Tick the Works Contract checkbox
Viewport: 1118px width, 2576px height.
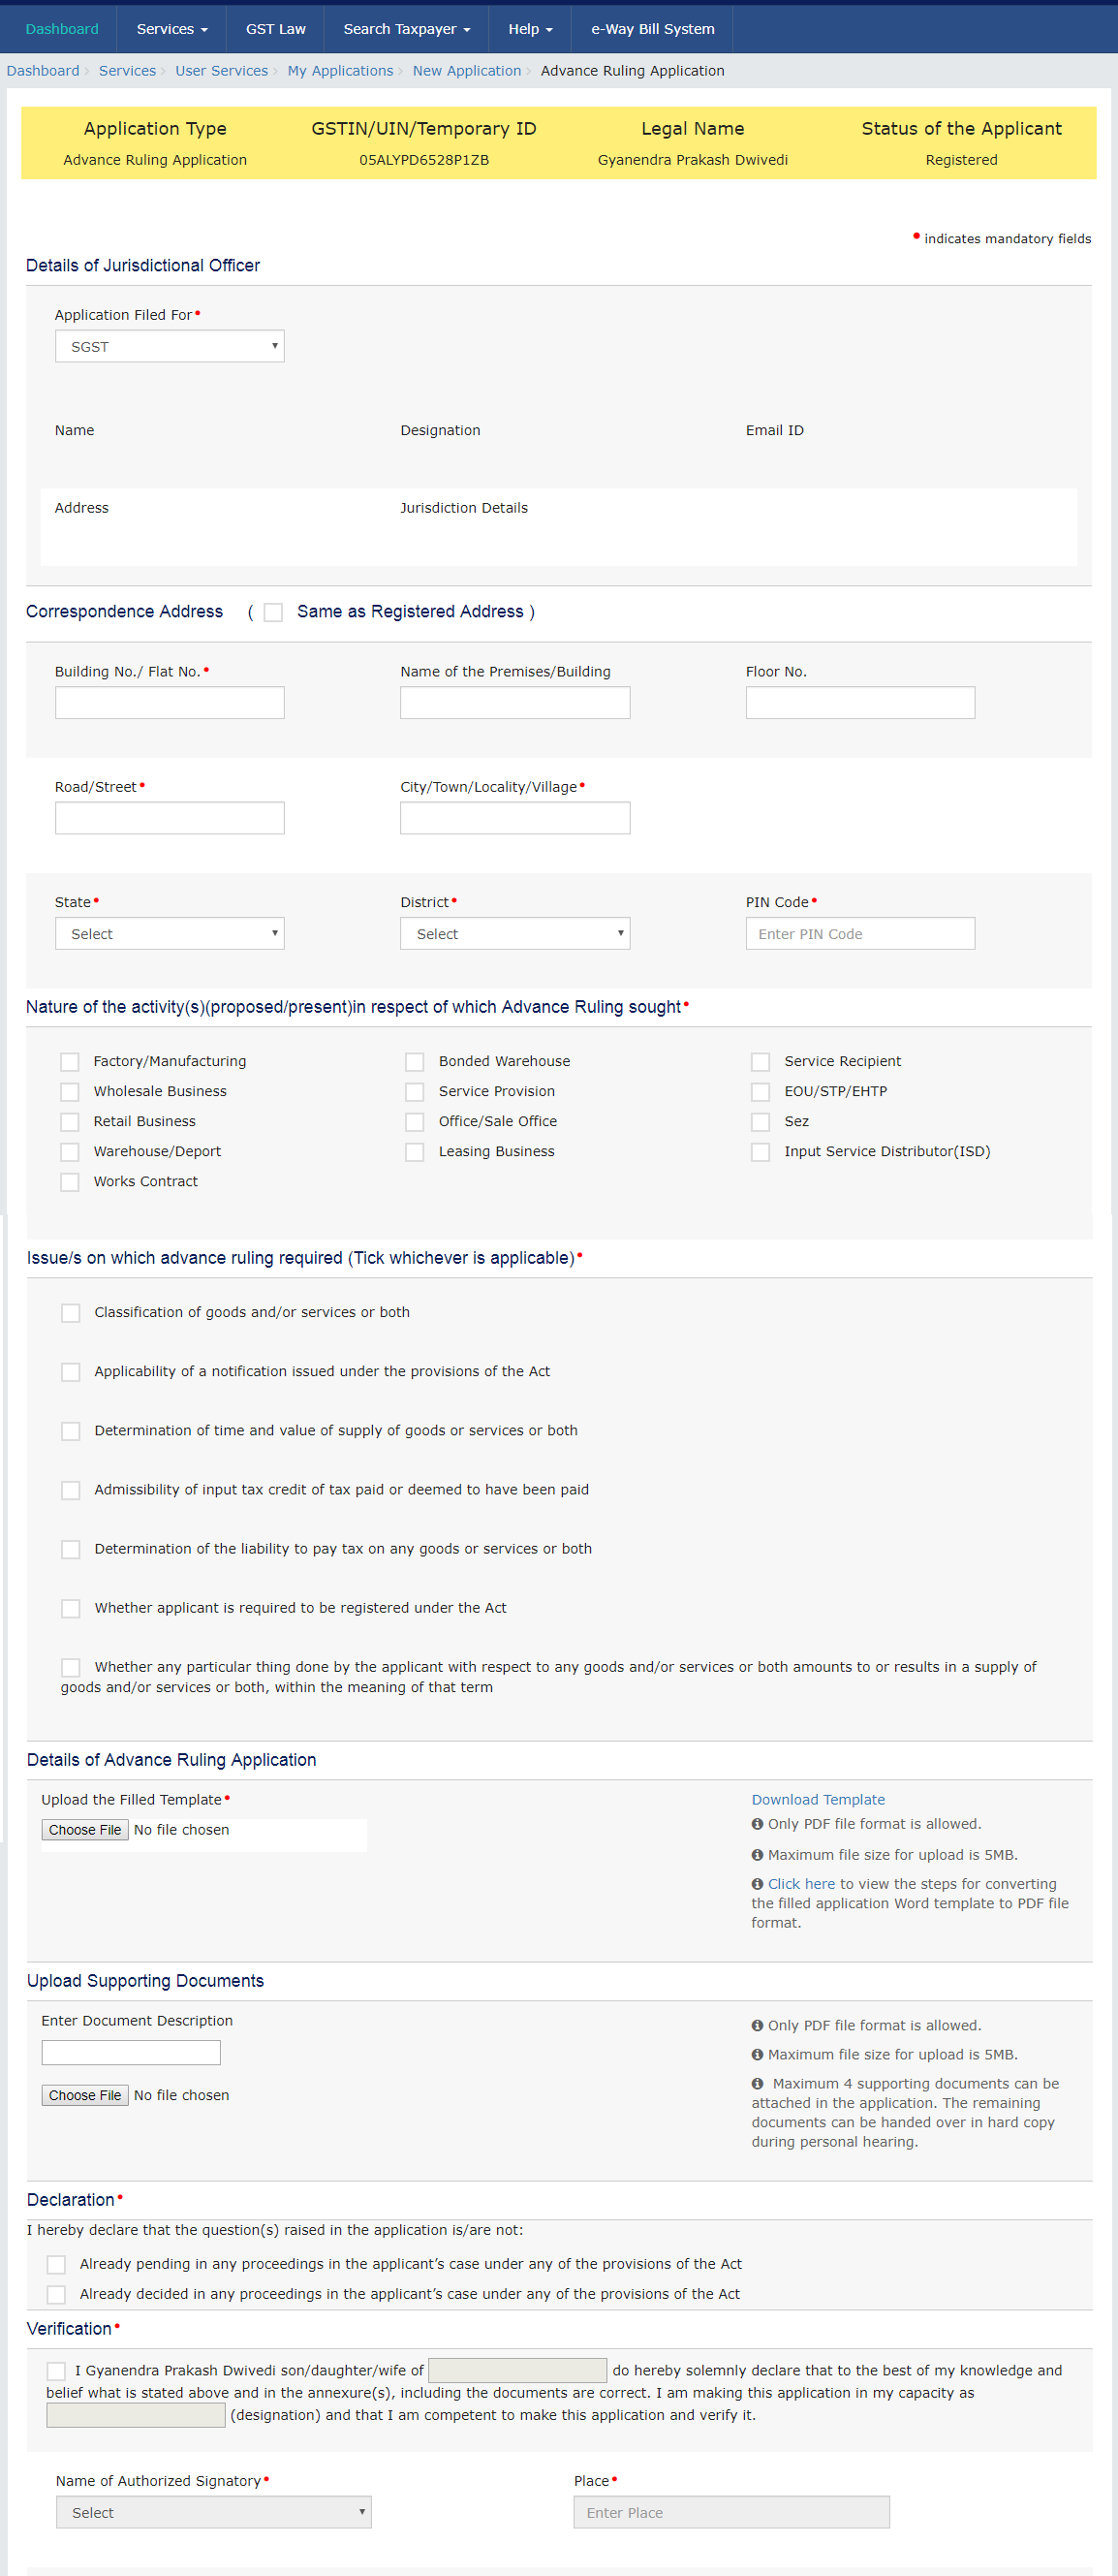tap(70, 1182)
